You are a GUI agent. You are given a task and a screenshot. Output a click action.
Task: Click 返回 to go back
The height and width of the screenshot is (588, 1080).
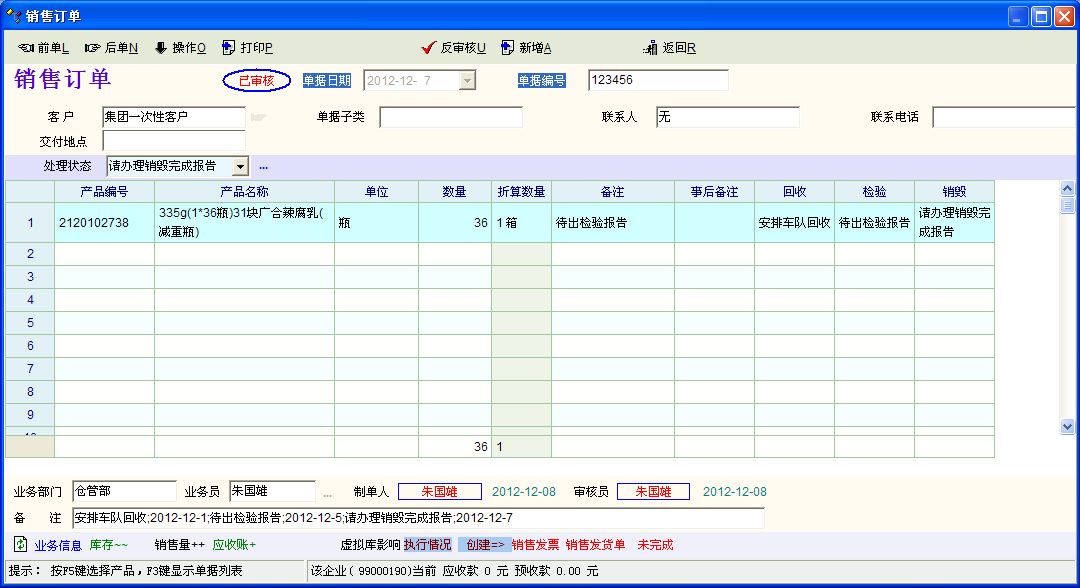point(651,48)
